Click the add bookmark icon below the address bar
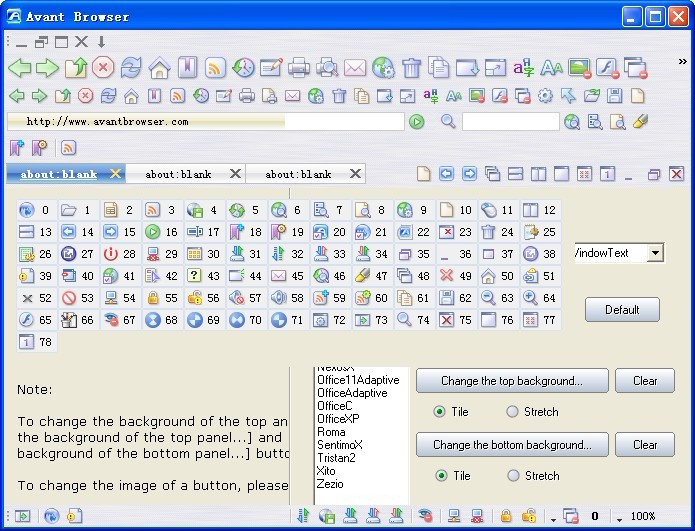This screenshot has width=695, height=531. pos(16,148)
